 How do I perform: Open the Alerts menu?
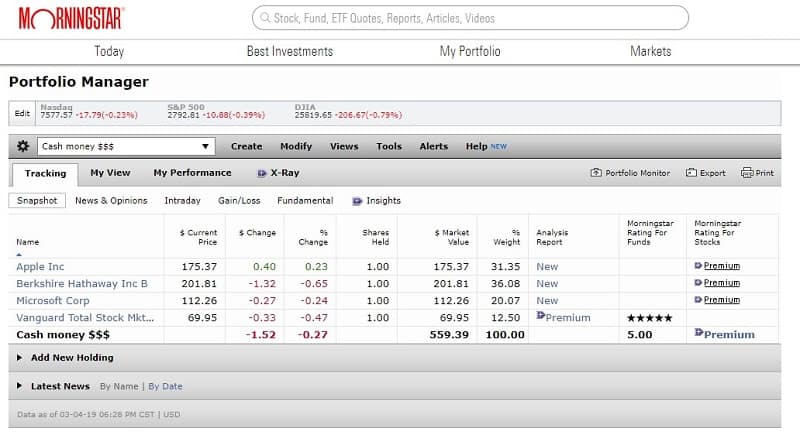tap(433, 146)
